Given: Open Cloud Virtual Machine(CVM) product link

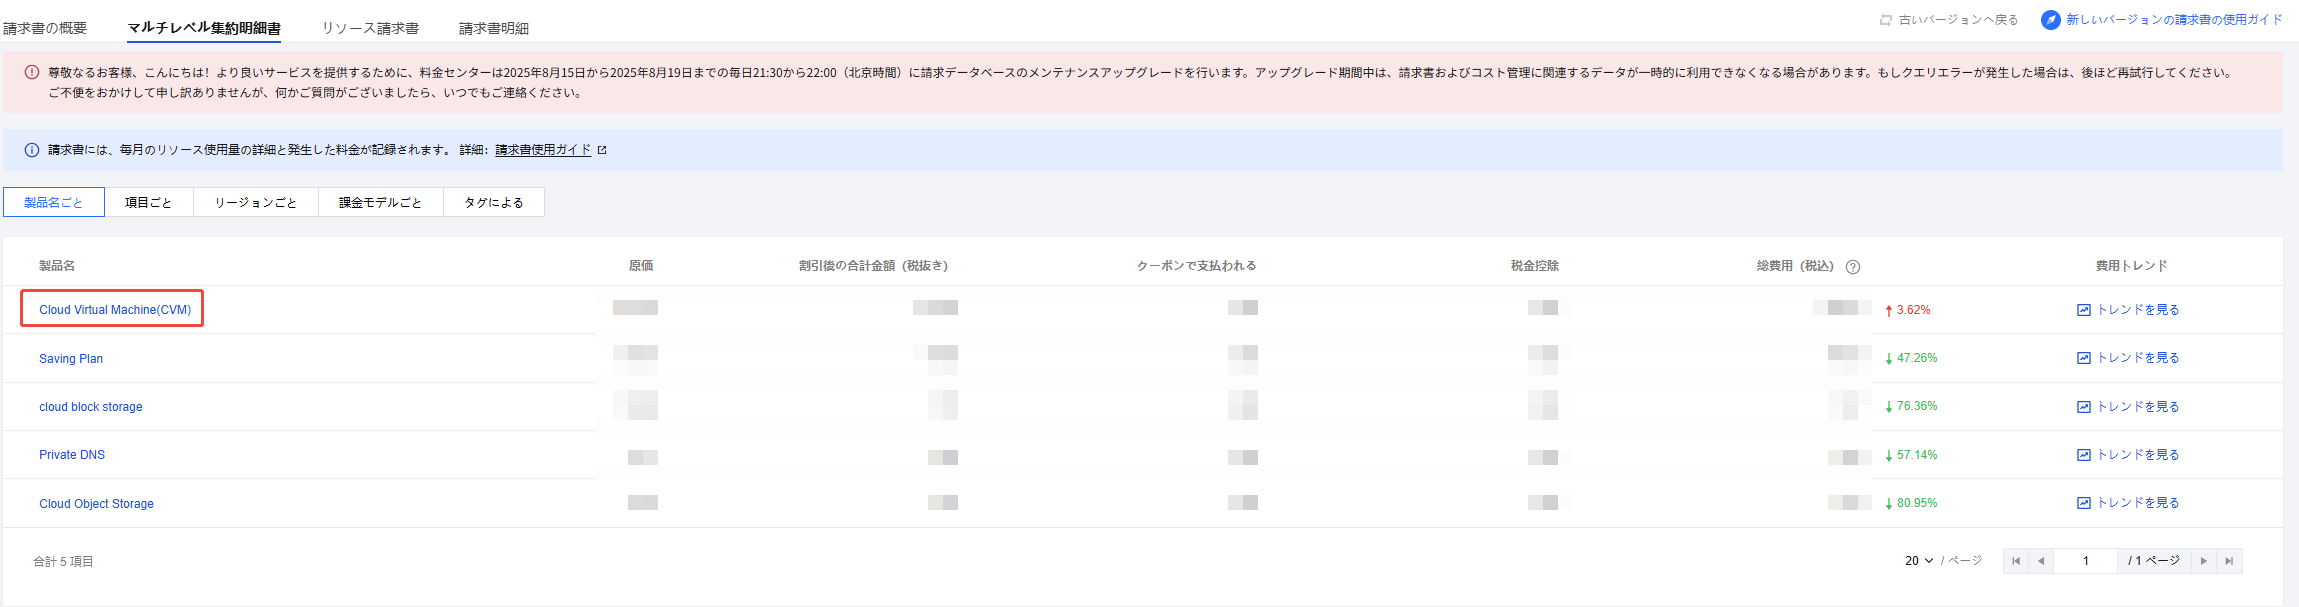Looking at the screenshot, I should click(x=115, y=310).
